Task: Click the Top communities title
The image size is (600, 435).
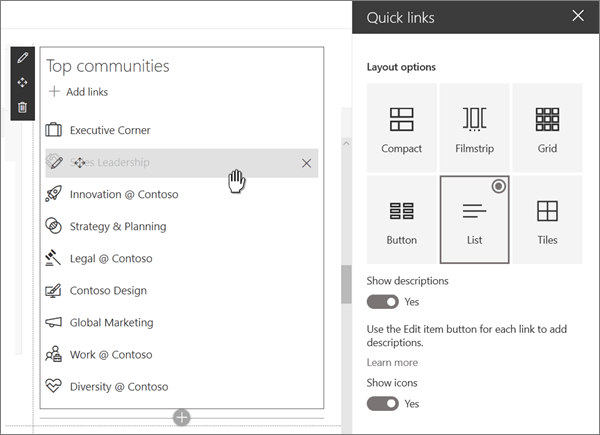Action: pyautogui.click(x=108, y=66)
